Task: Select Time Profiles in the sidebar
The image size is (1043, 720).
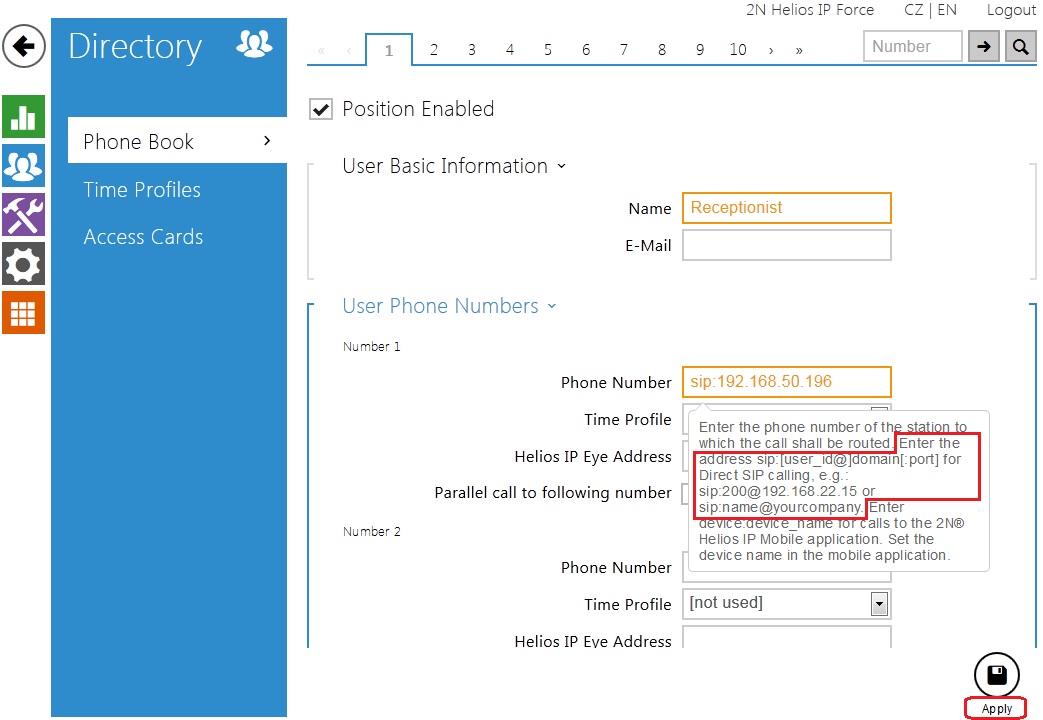Action: 142,190
